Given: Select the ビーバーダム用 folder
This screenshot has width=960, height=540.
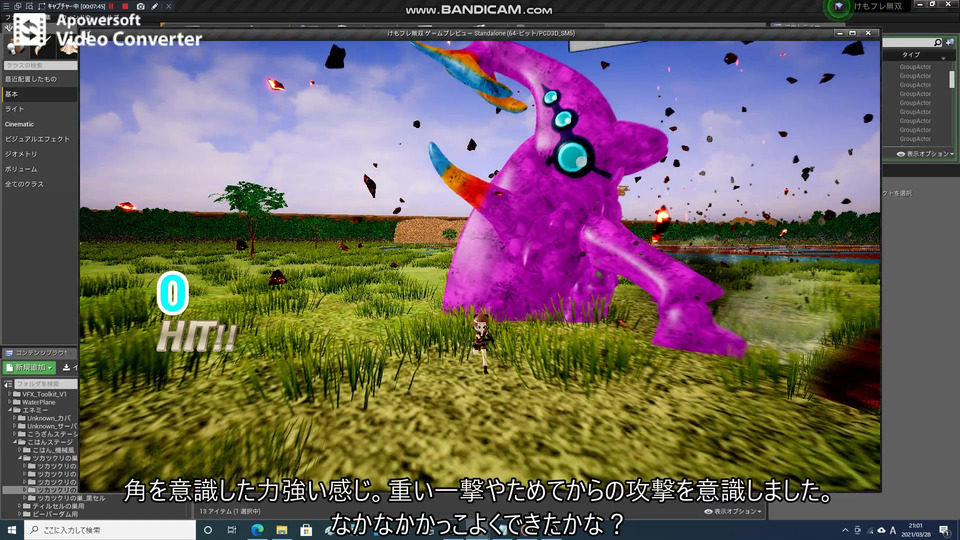Looking at the screenshot, I should click(x=49, y=514).
